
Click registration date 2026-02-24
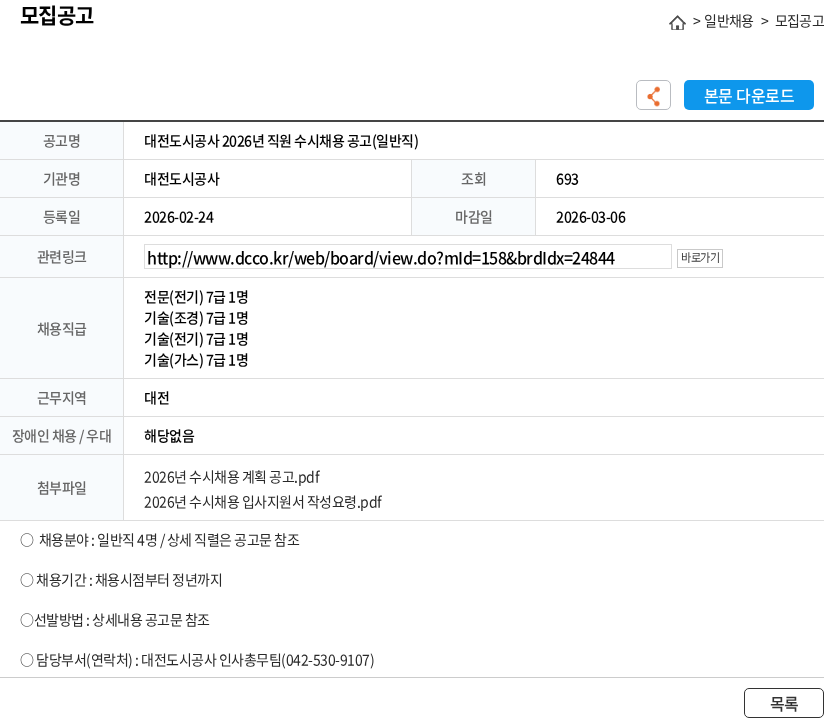(x=179, y=218)
